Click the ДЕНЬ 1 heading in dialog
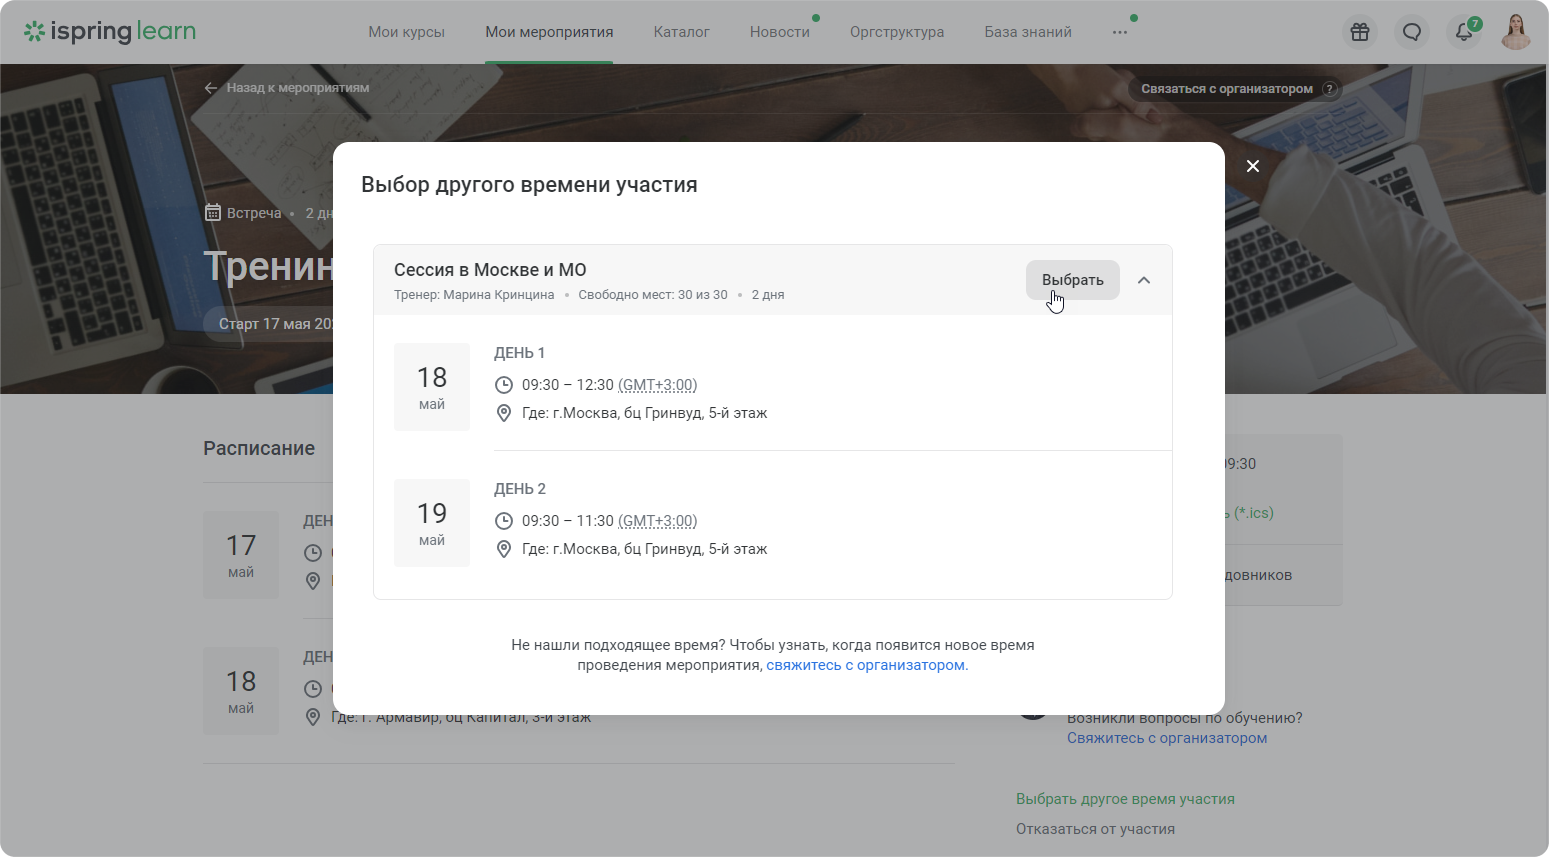The width and height of the screenshot is (1549, 857). click(x=520, y=353)
